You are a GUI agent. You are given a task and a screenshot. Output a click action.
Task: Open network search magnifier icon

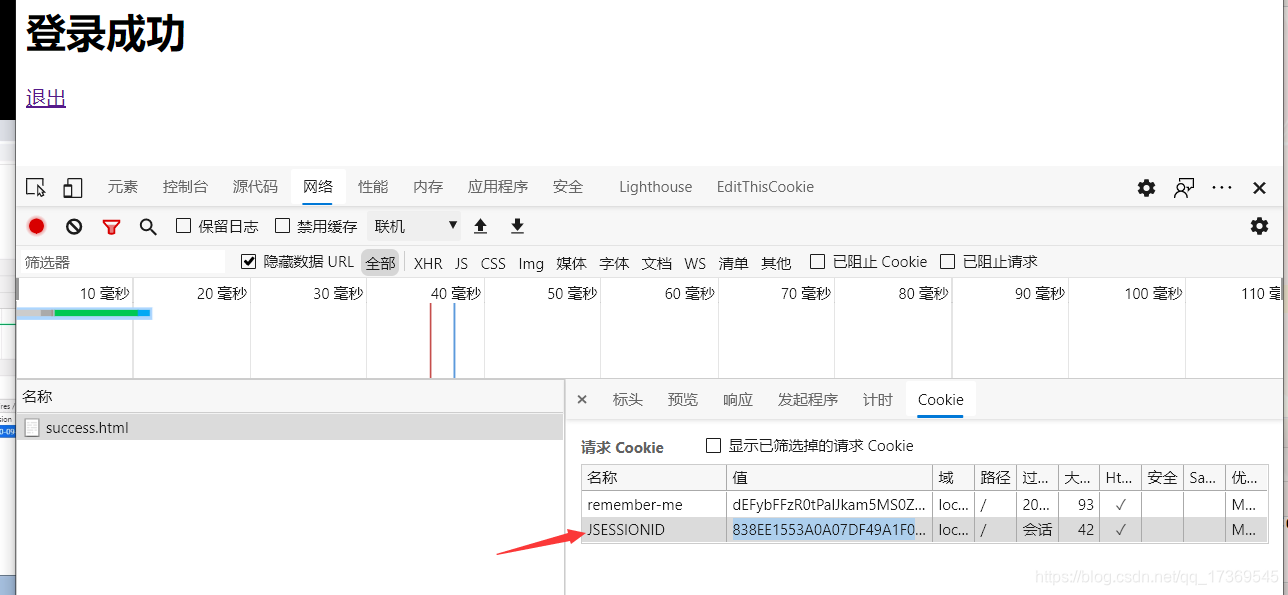tap(148, 227)
